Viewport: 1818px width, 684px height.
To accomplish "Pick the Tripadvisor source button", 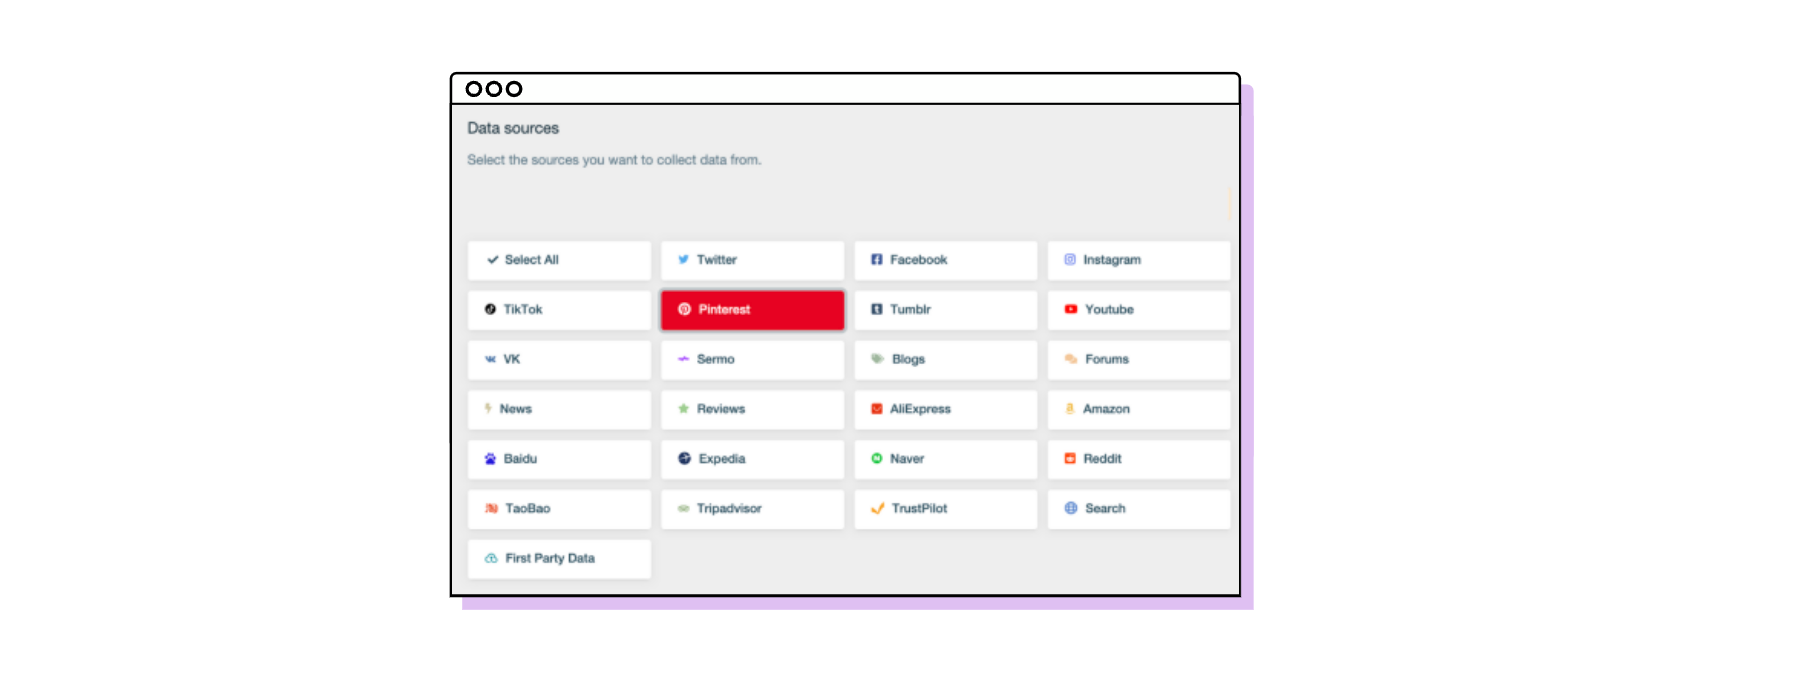I will (x=752, y=509).
